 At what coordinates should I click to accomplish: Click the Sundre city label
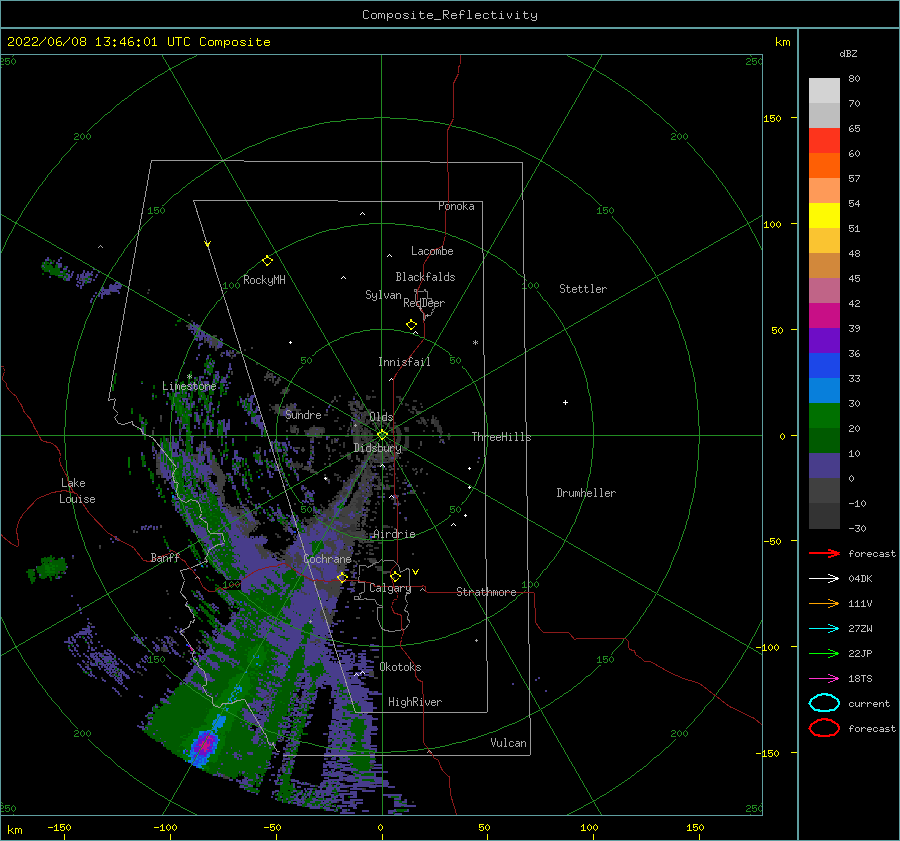[x=304, y=414]
